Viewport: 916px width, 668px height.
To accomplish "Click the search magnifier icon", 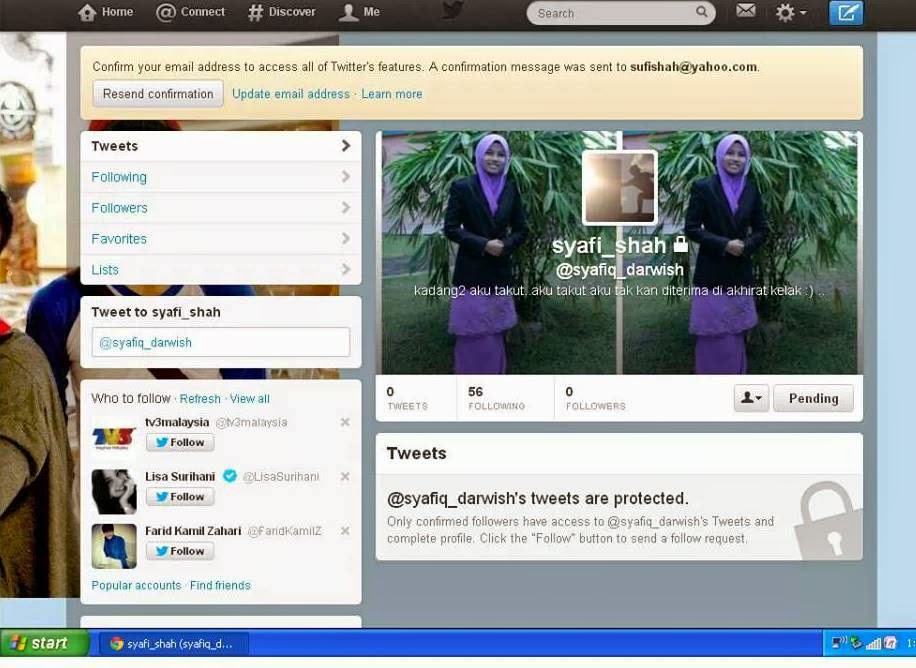I will 702,12.
